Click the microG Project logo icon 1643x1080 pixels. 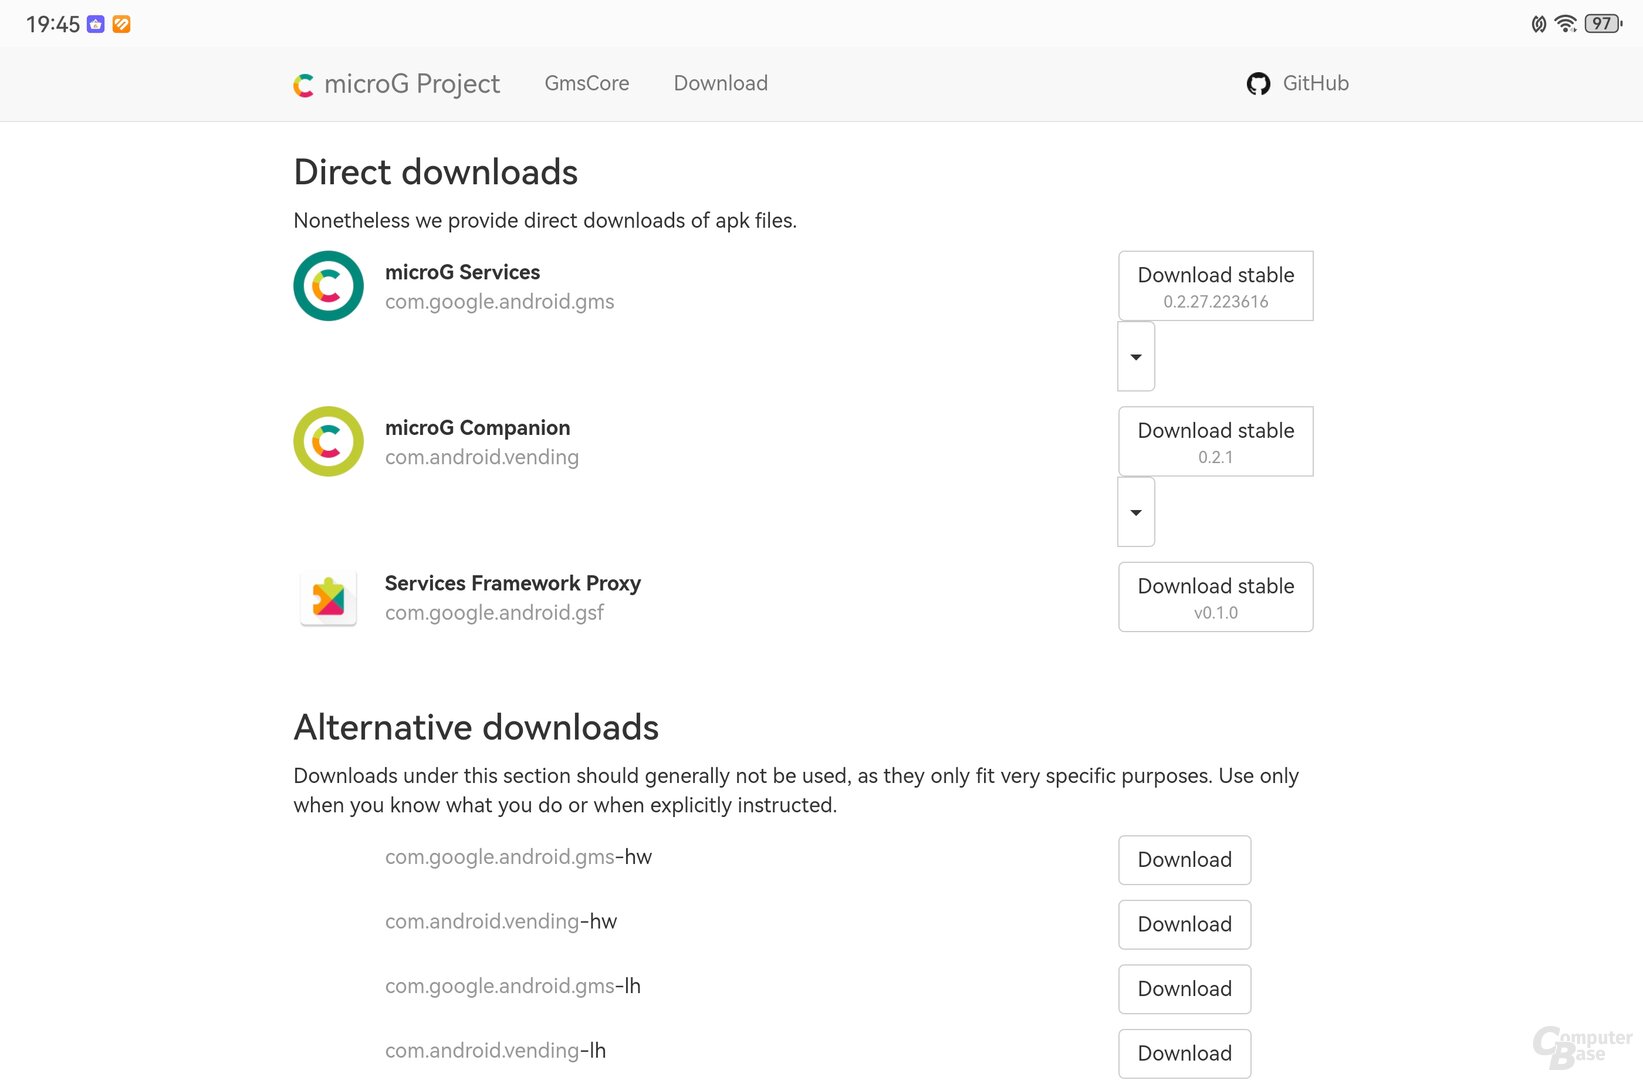coord(303,85)
